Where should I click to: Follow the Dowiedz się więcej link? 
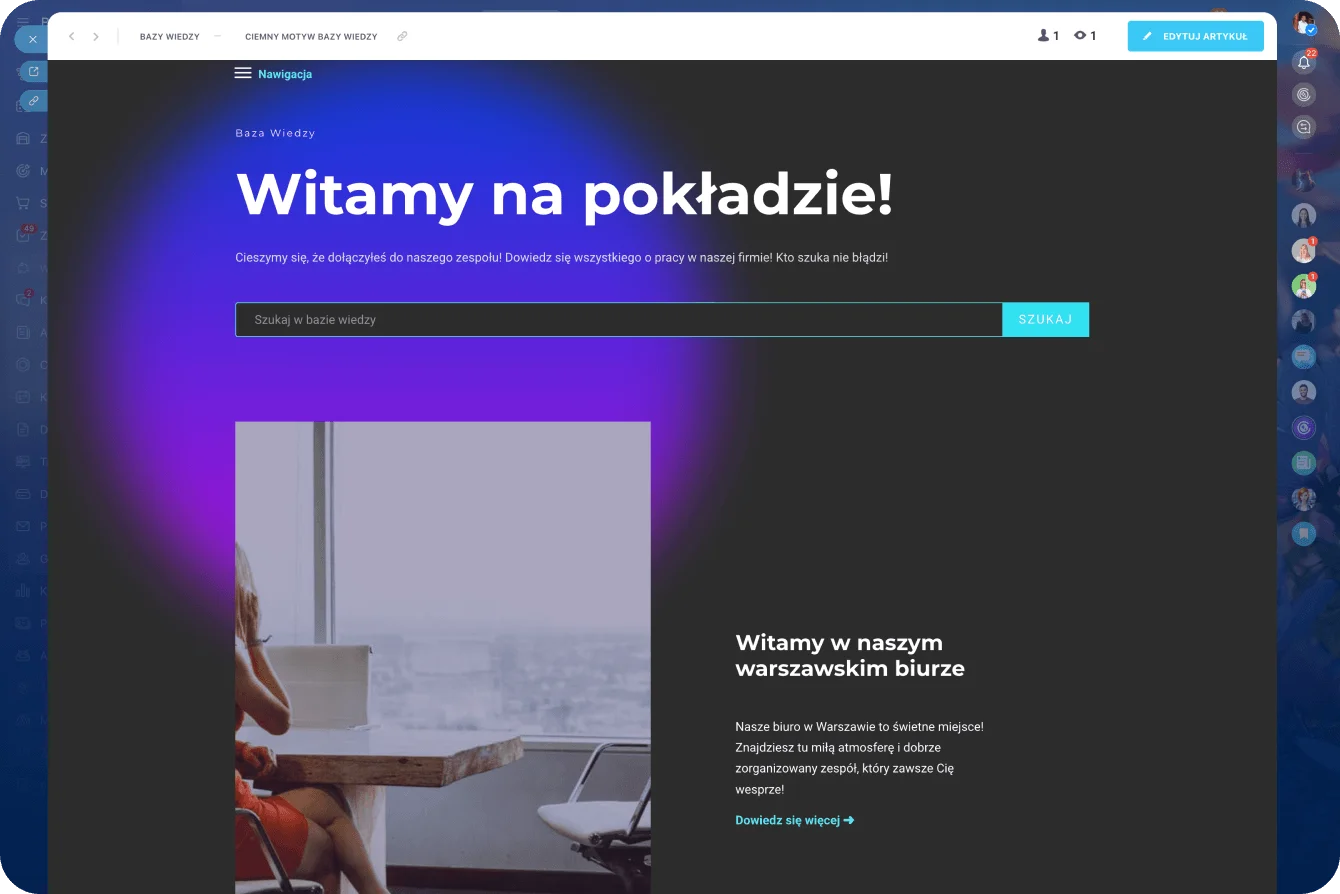[794, 820]
